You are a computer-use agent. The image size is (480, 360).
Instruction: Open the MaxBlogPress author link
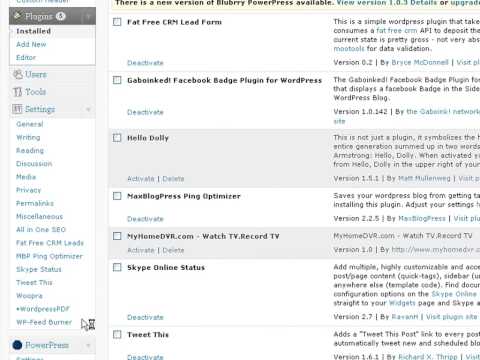pos(422,219)
